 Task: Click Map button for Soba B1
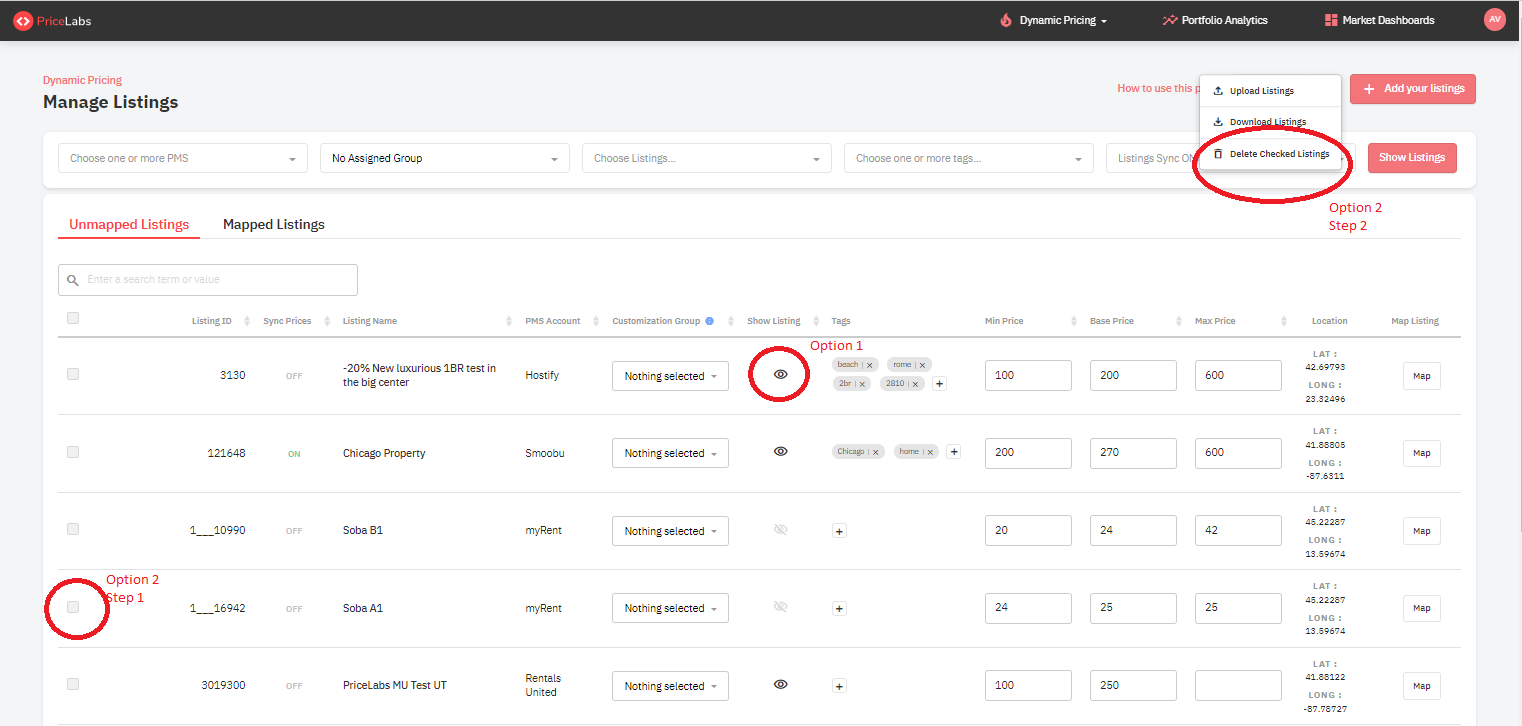point(1422,531)
